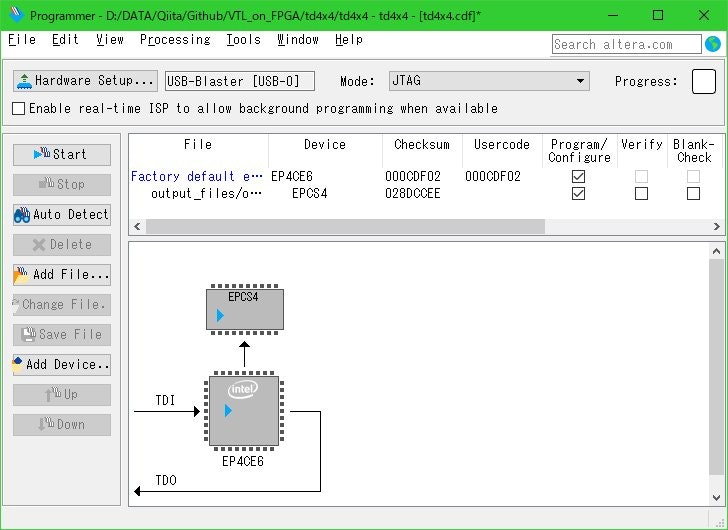Select the EP4CE6 Intel chip in diagram
The height and width of the screenshot is (530, 728).
tap(244, 411)
